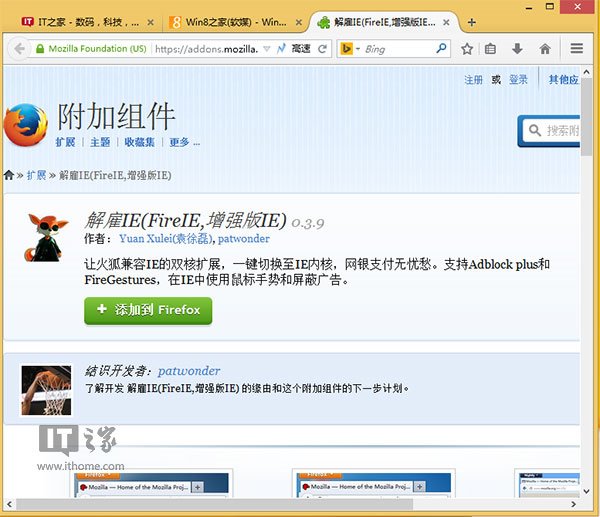Click vertical scrollbar down arrow
The image size is (600, 517).
point(586,491)
